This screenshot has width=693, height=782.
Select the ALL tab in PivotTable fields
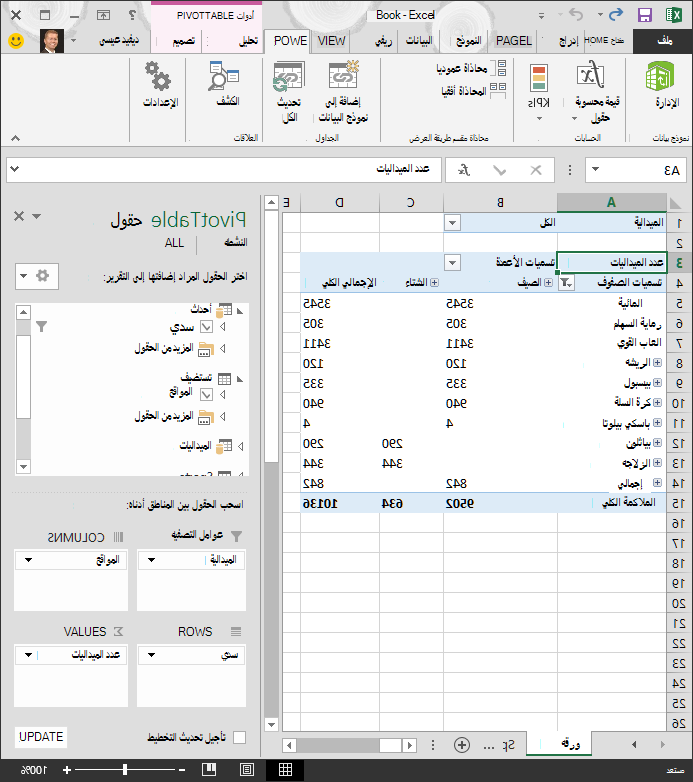174,243
